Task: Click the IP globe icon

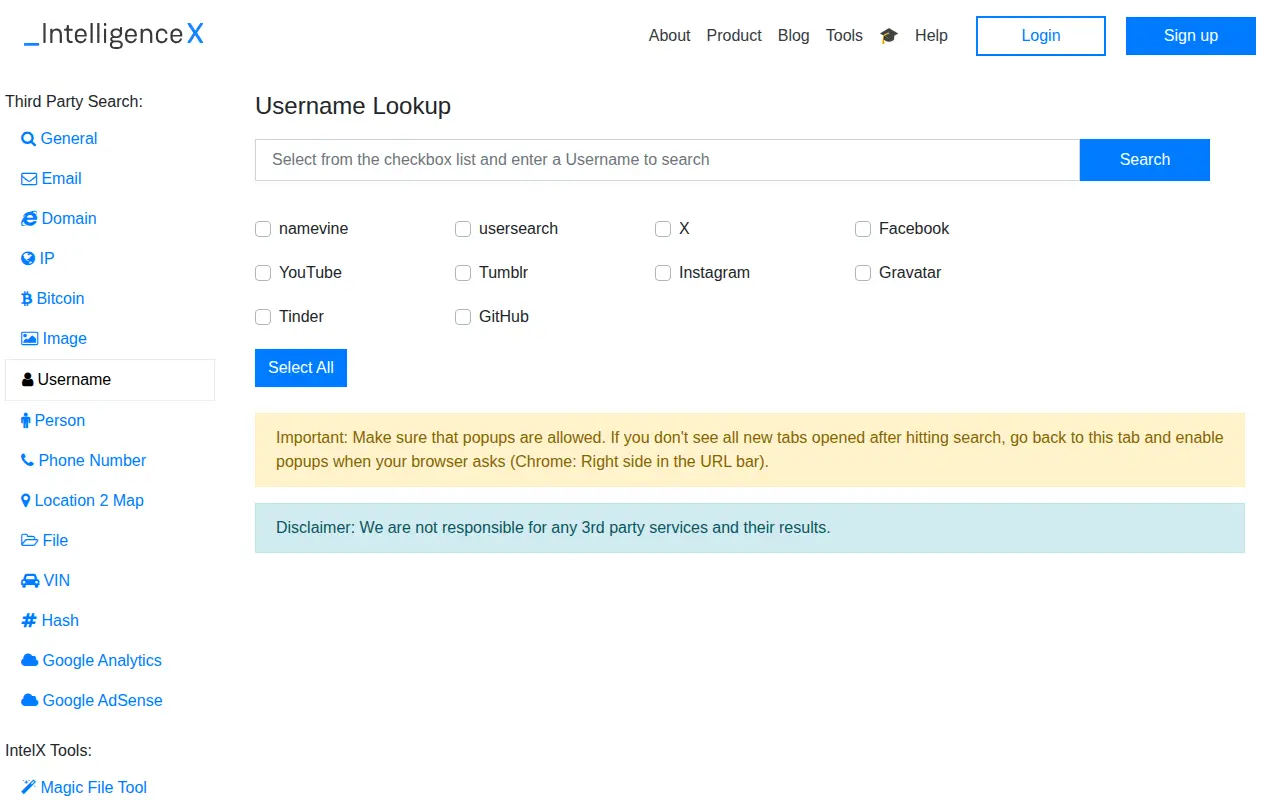Action: point(28,259)
